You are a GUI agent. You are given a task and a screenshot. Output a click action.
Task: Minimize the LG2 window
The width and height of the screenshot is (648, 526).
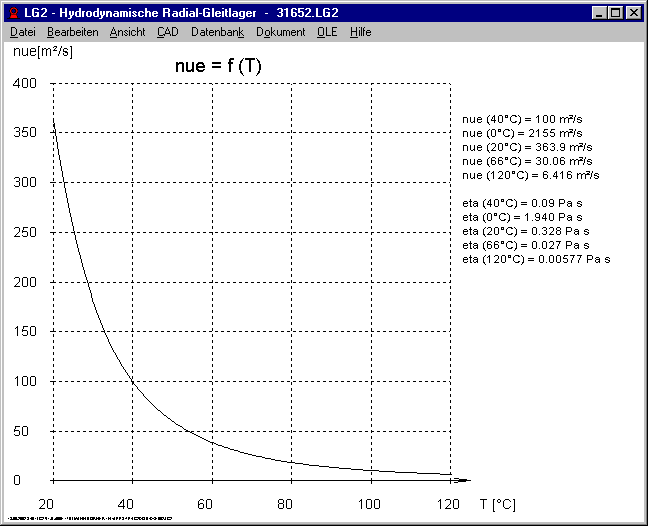599,13
